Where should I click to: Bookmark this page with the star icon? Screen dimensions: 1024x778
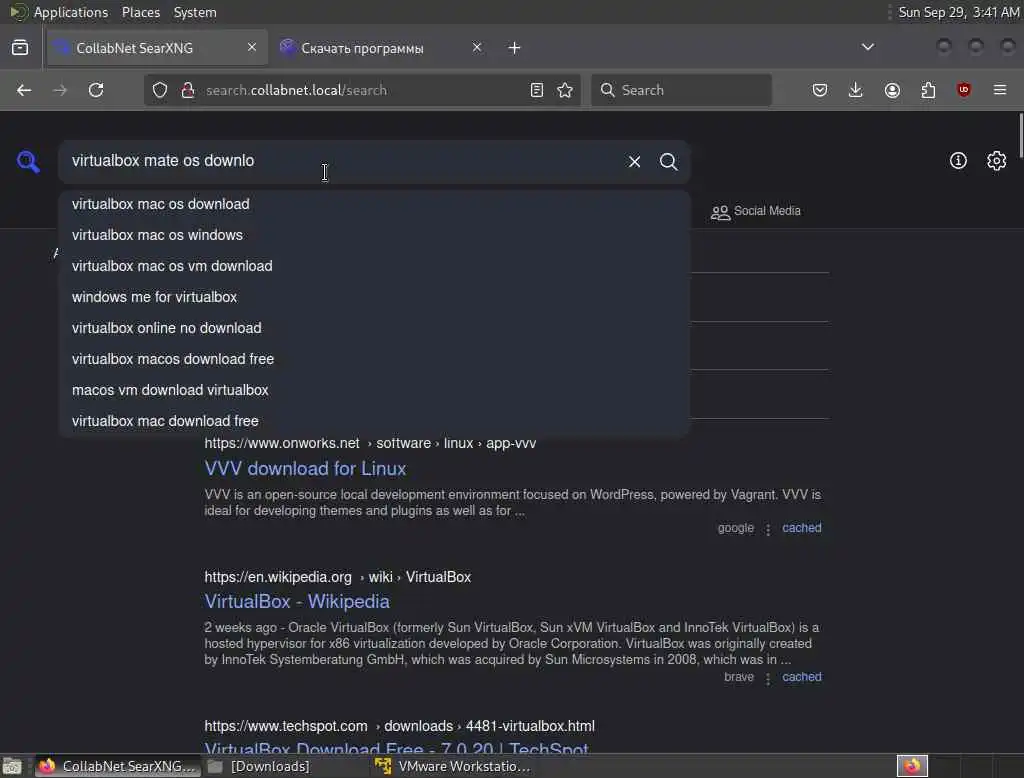tap(565, 90)
